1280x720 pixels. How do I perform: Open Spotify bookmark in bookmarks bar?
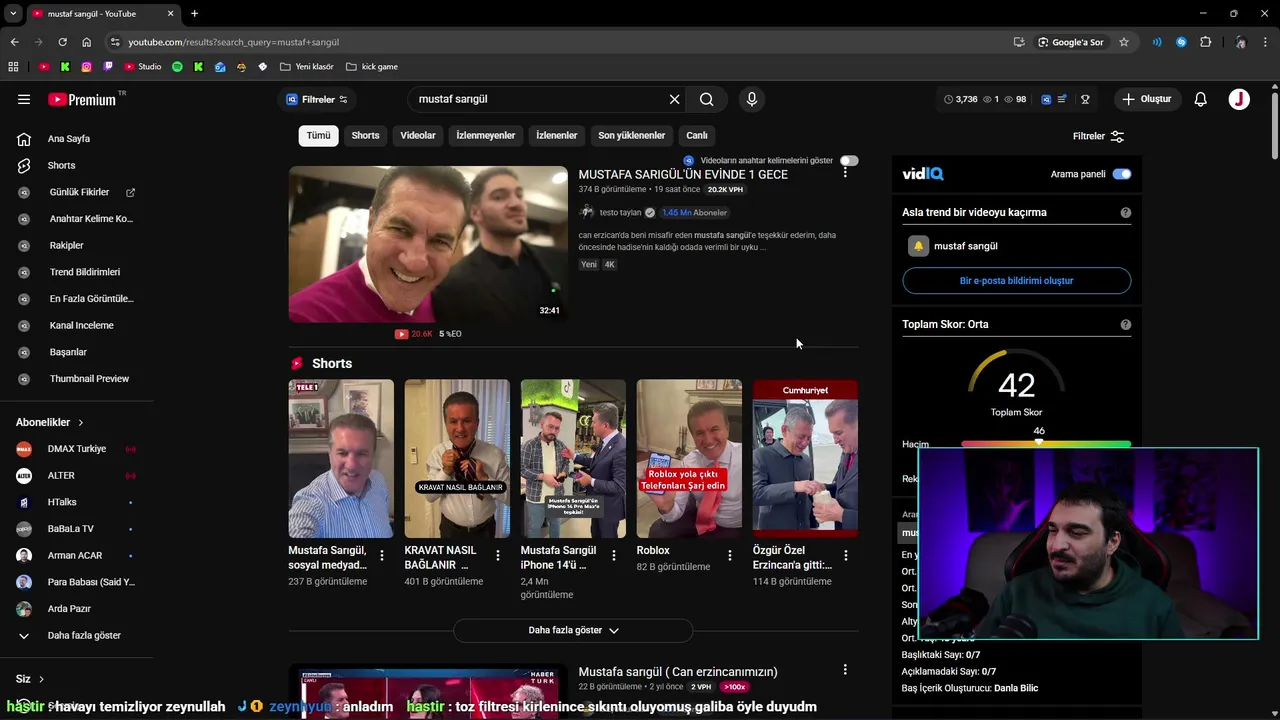(x=177, y=67)
